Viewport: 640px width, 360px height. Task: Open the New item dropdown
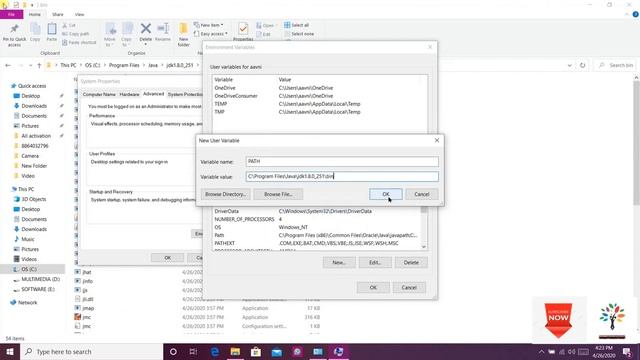209,25
